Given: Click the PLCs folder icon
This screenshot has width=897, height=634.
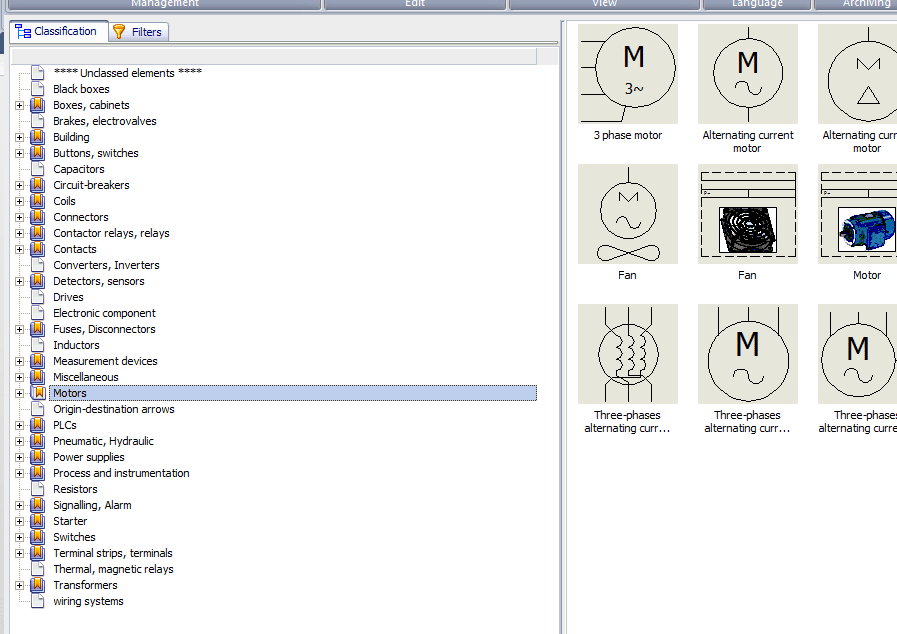Looking at the screenshot, I should click(x=38, y=425).
